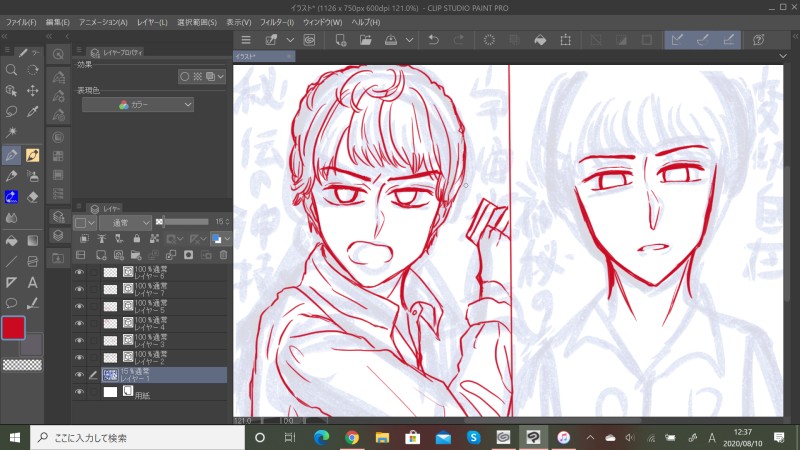800x450 pixels.
Task: Toggle set as reference layer lighthouse icon
Action: click(x=102, y=238)
